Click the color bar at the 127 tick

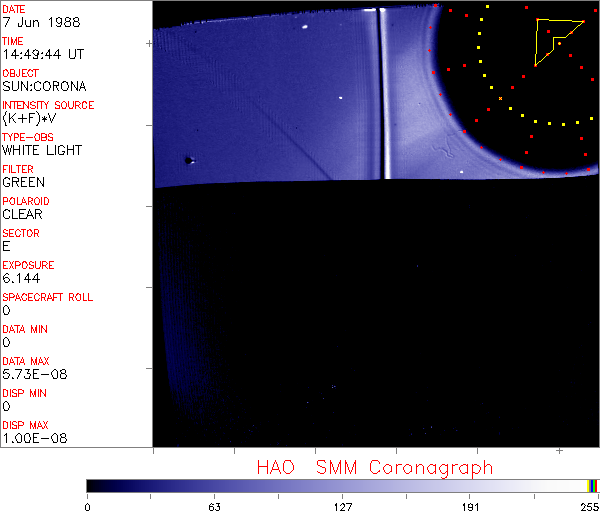point(342,485)
